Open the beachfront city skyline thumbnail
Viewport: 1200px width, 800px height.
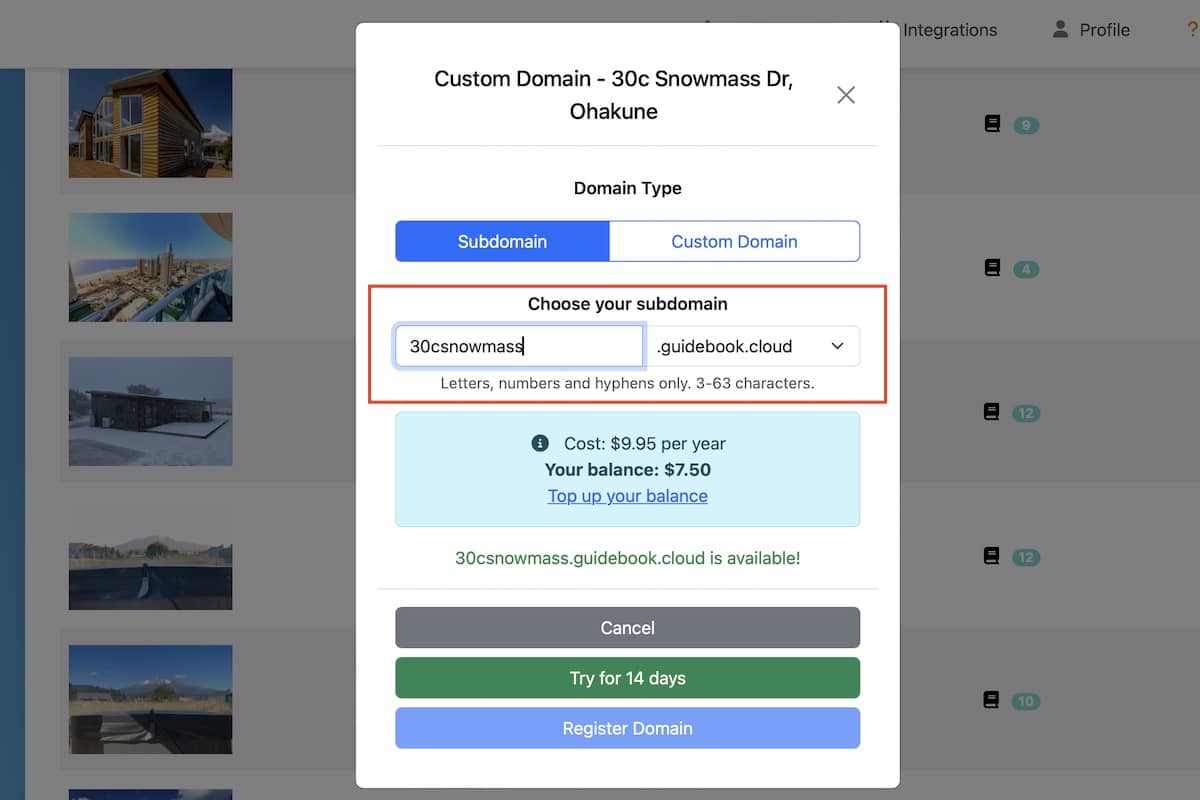coord(150,267)
